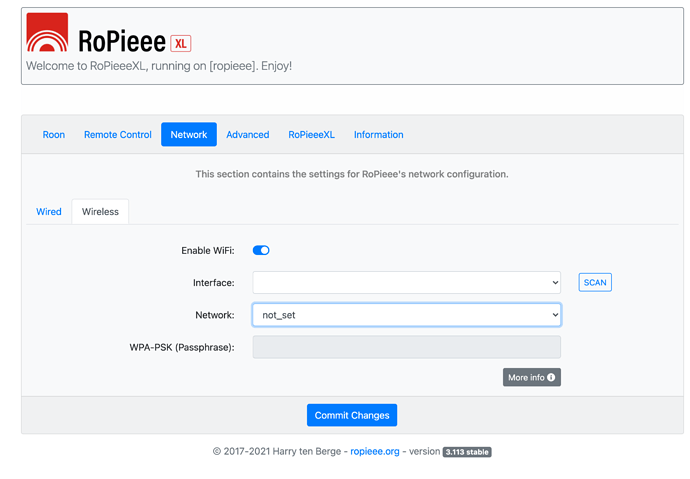Open the Remote Control tab
The width and height of the screenshot is (690, 479).
point(117,135)
